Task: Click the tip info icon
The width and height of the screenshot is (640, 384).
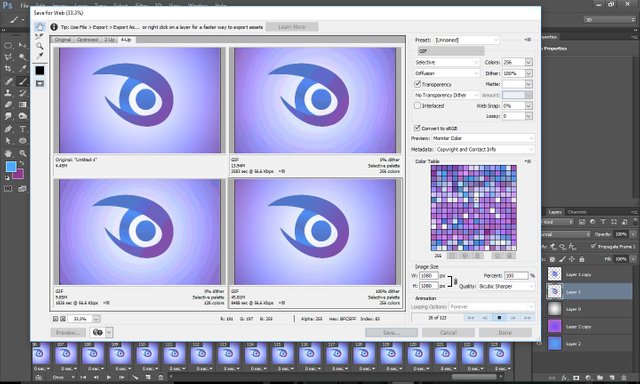Action: [x=54, y=27]
